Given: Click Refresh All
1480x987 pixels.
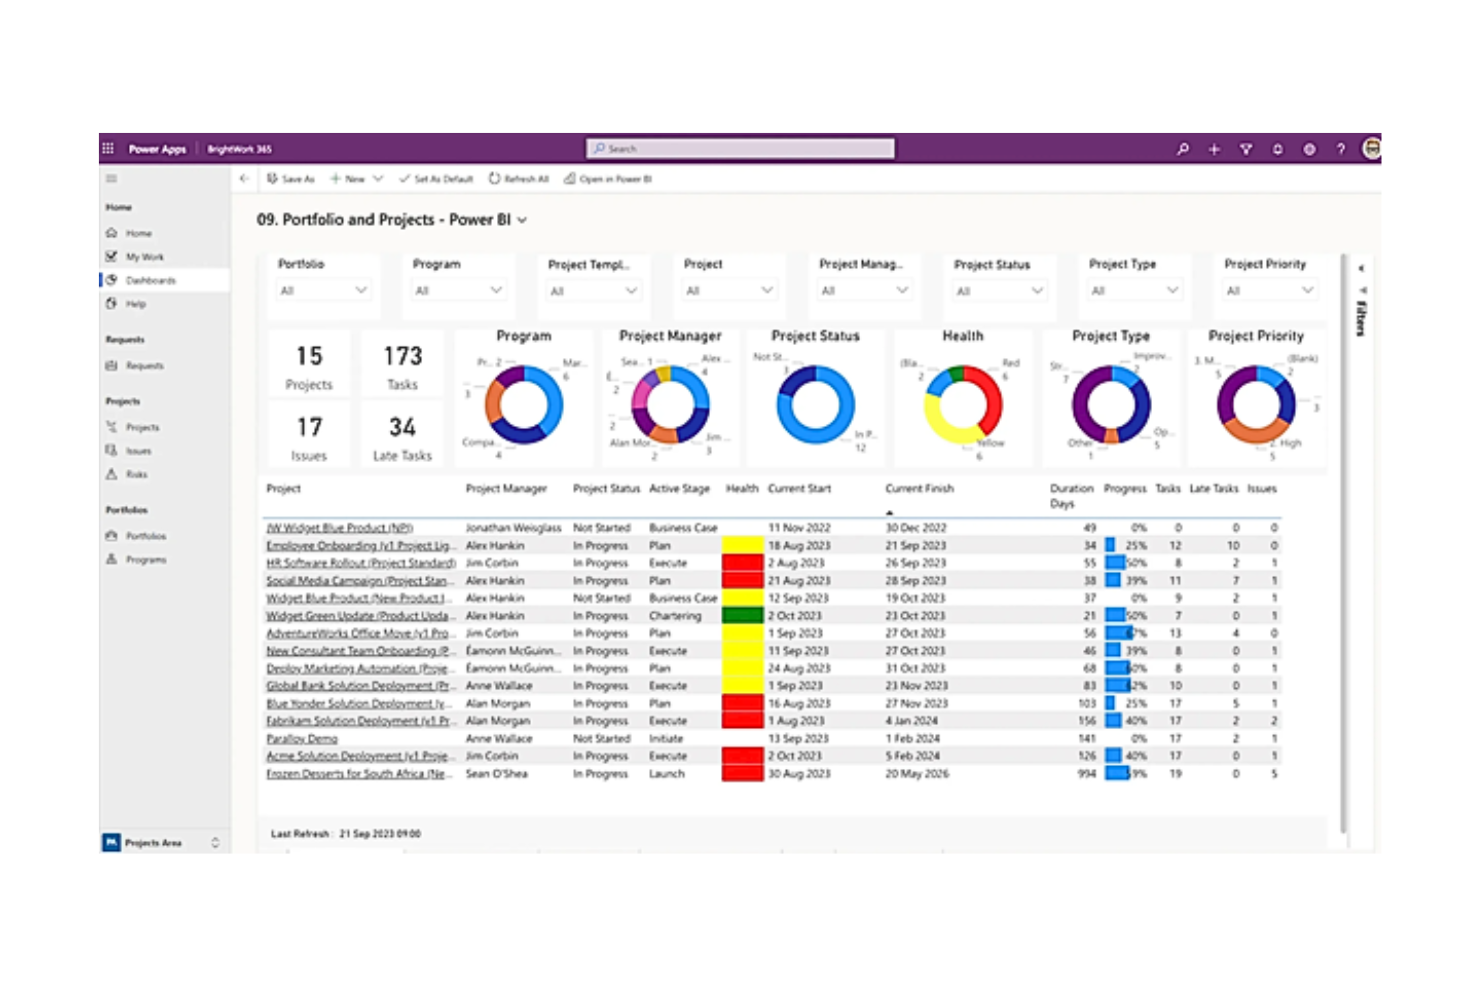Looking at the screenshot, I should (x=519, y=179).
